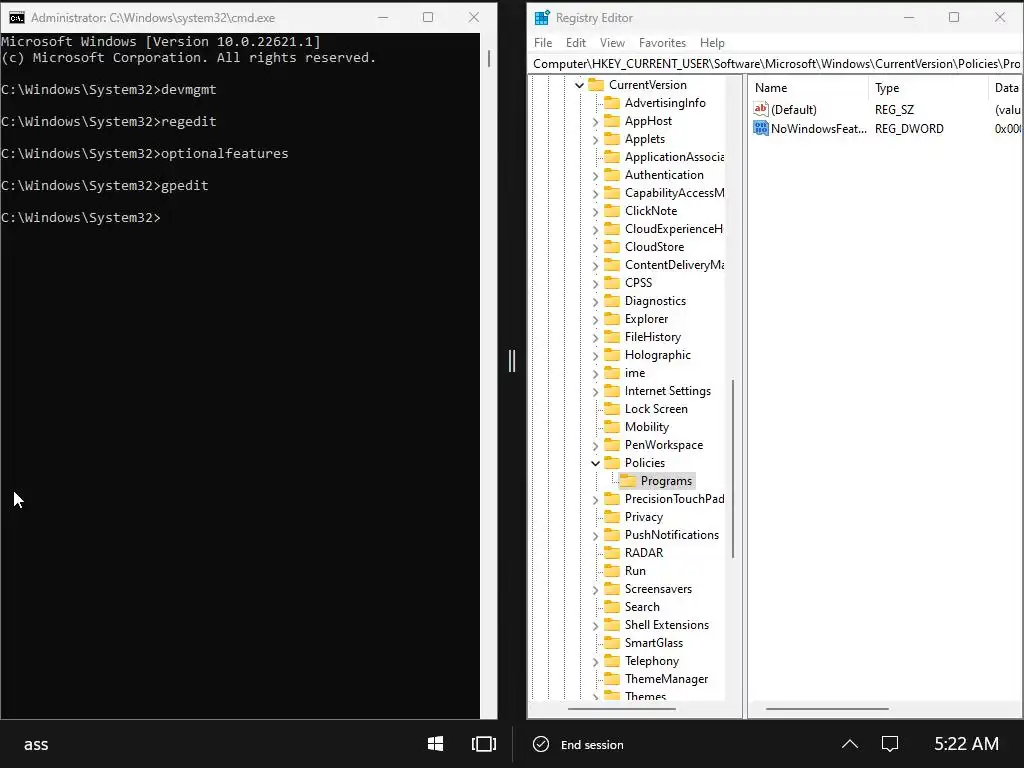Select the NoWindowsFeat... DWORD value icon
Screen dimensions: 1024x768
click(x=761, y=128)
